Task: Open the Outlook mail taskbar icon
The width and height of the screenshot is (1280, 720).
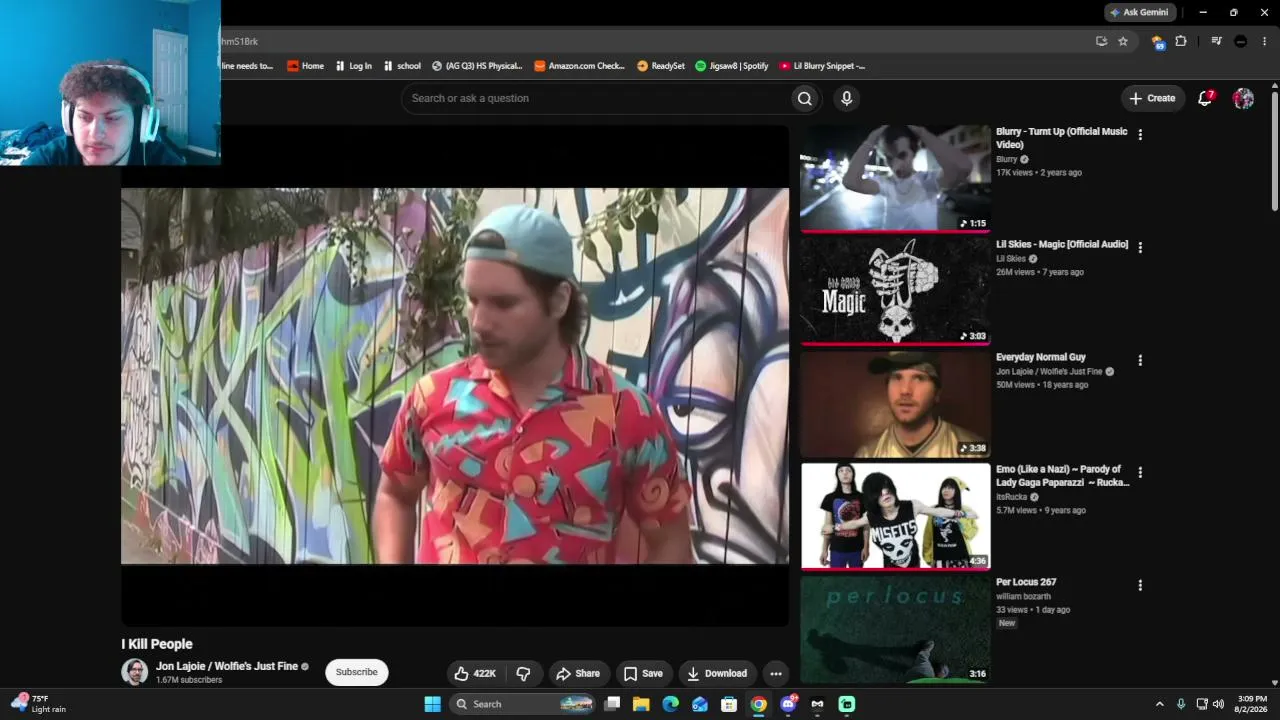Action: (x=700, y=704)
